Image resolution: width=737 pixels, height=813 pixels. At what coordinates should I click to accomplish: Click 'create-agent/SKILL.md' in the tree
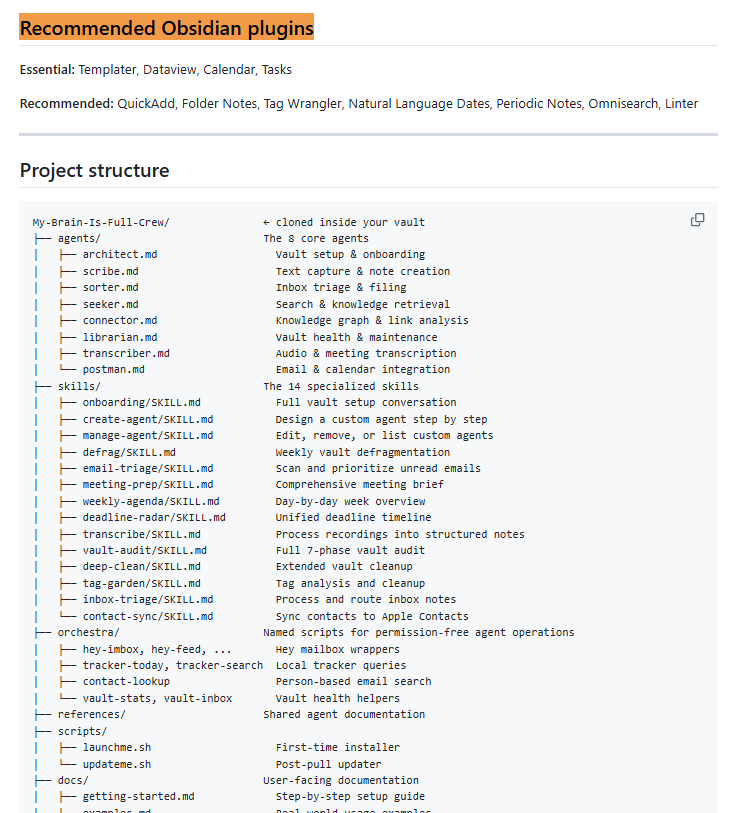tap(148, 419)
